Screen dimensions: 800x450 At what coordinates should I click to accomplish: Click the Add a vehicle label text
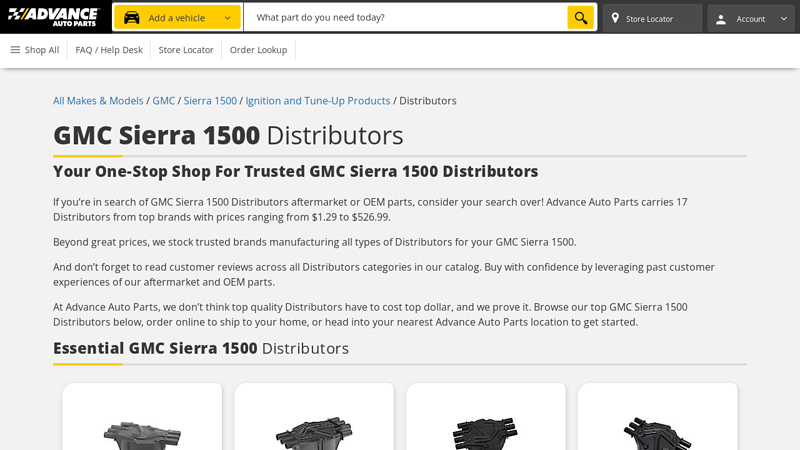[x=177, y=18]
